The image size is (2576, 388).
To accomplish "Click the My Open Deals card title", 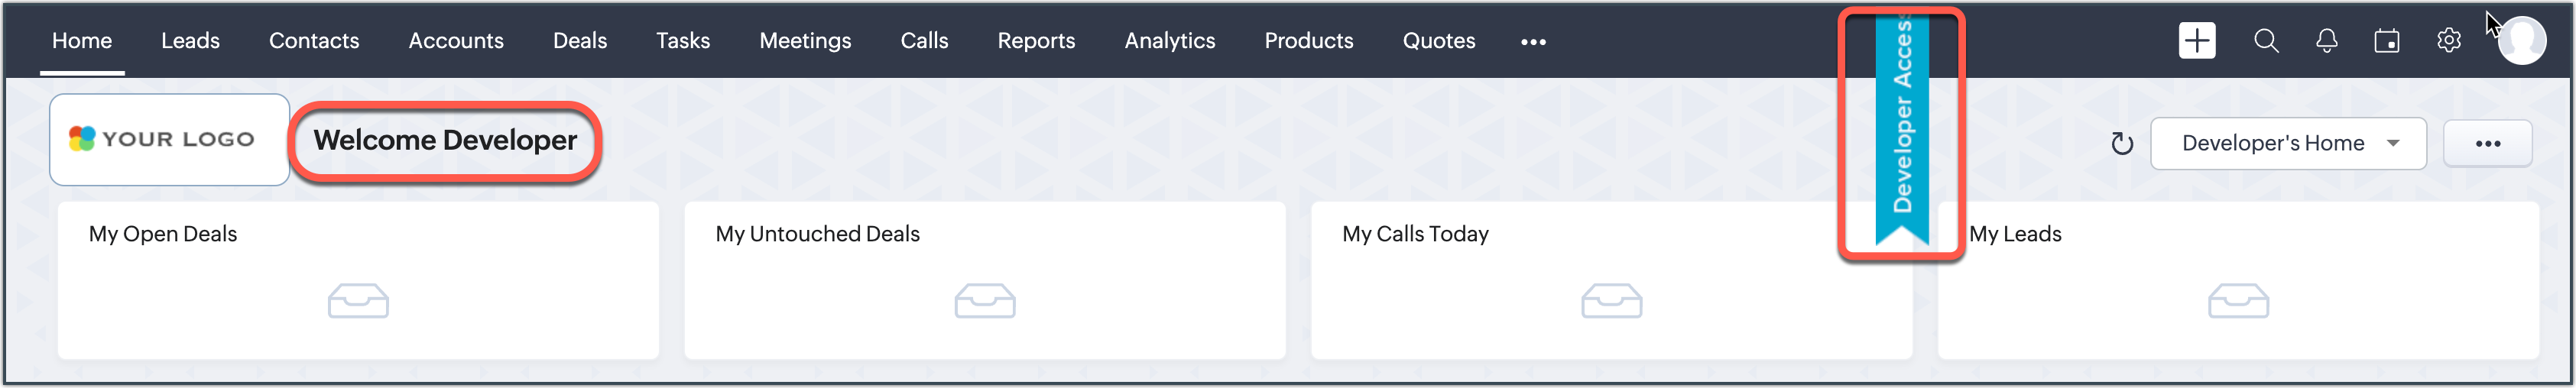I will 163,234.
